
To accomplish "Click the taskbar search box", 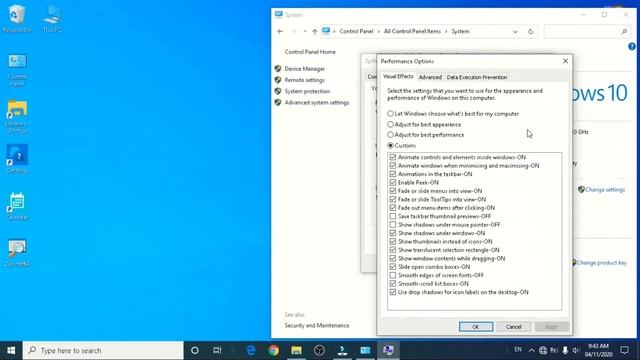I will pyautogui.click(x=103, y=350).
